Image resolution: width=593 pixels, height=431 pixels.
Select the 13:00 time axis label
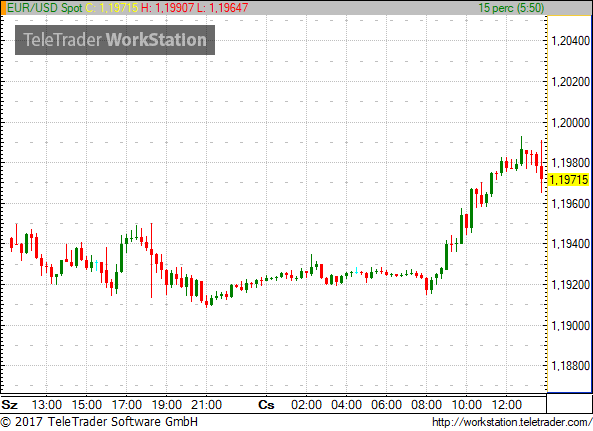47,405
